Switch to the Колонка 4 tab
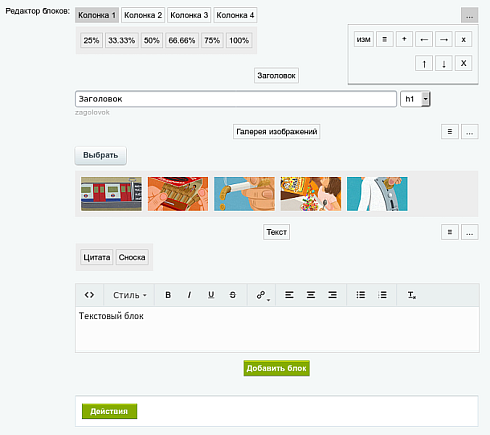 [235, 15]
